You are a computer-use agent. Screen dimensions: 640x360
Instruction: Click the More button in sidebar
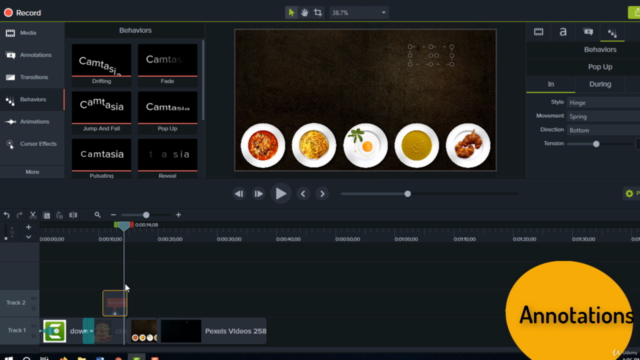pos(32,172)
